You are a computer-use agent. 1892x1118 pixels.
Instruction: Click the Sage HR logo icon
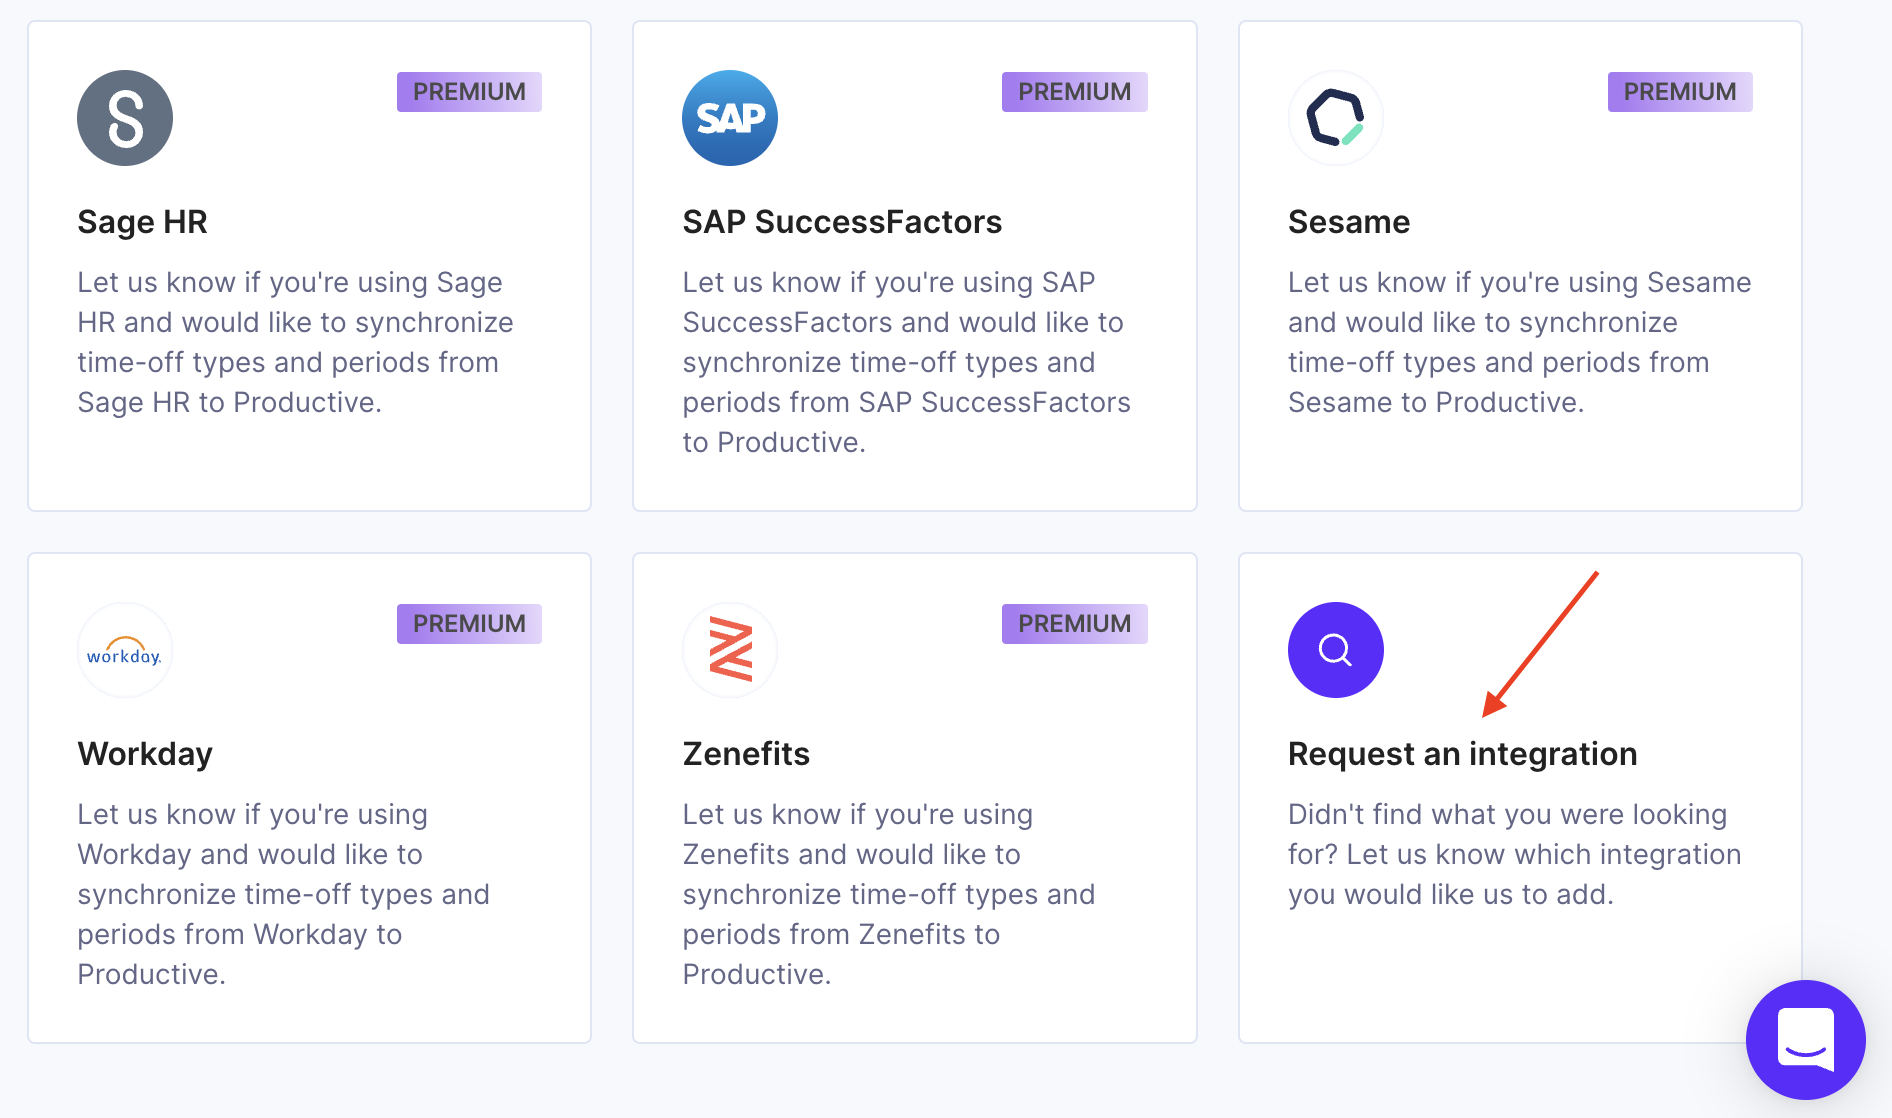[125, 118]
